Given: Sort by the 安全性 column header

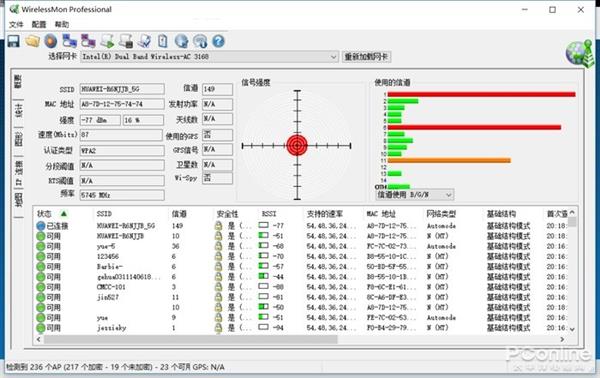Looking at the screenshot, I should [227, 214].
